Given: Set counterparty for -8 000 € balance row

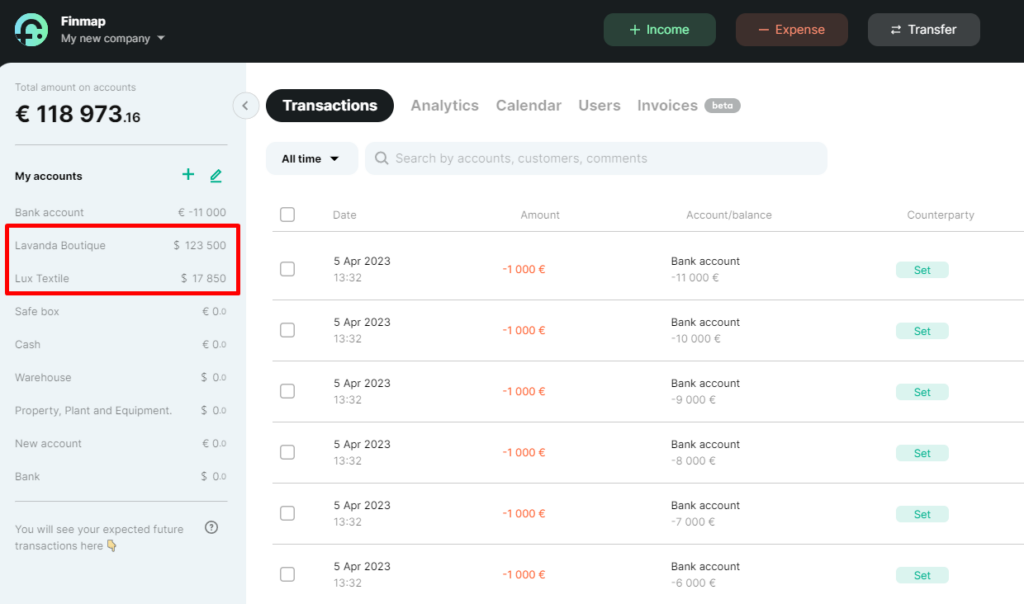Looking at the screenshot, I should [922, 453].
